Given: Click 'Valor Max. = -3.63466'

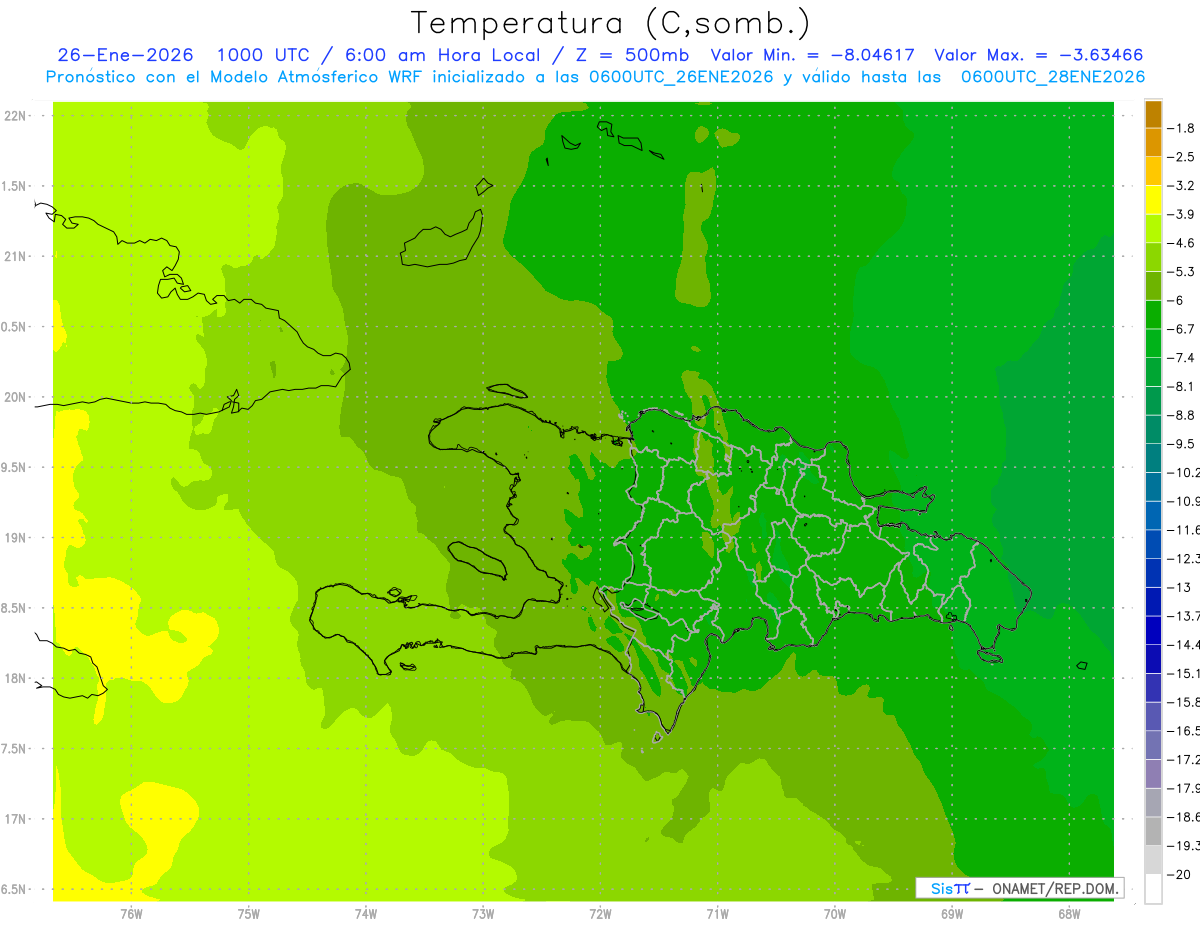Looking at the screenshot, I should click(1039, 55).
